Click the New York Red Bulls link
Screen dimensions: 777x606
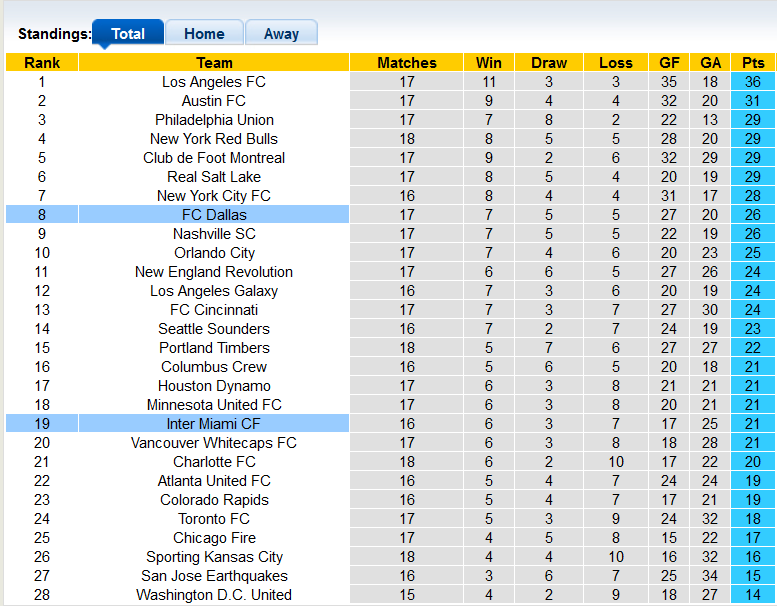(214, 139)
